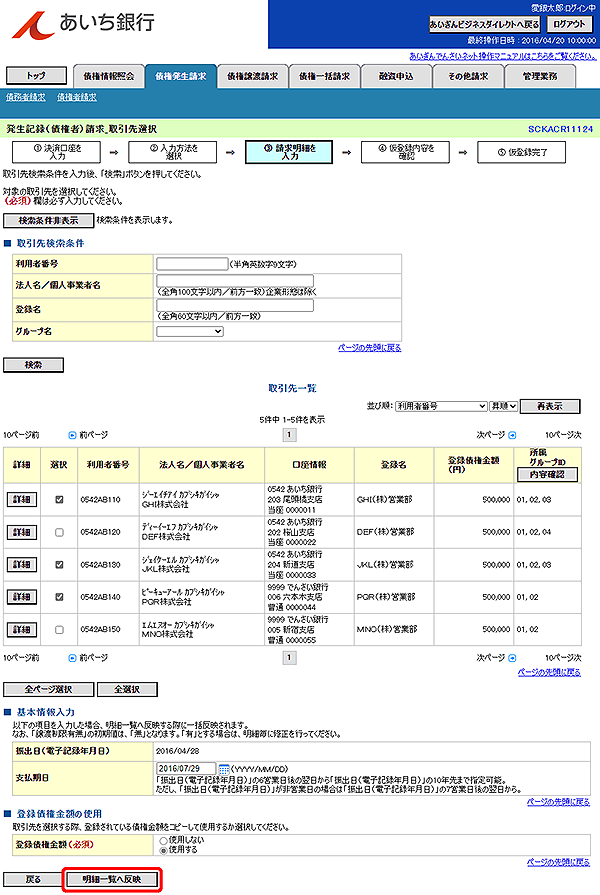600x895 pixels.
Task: Select the 使用する radio button
Action: click(164, 850)
